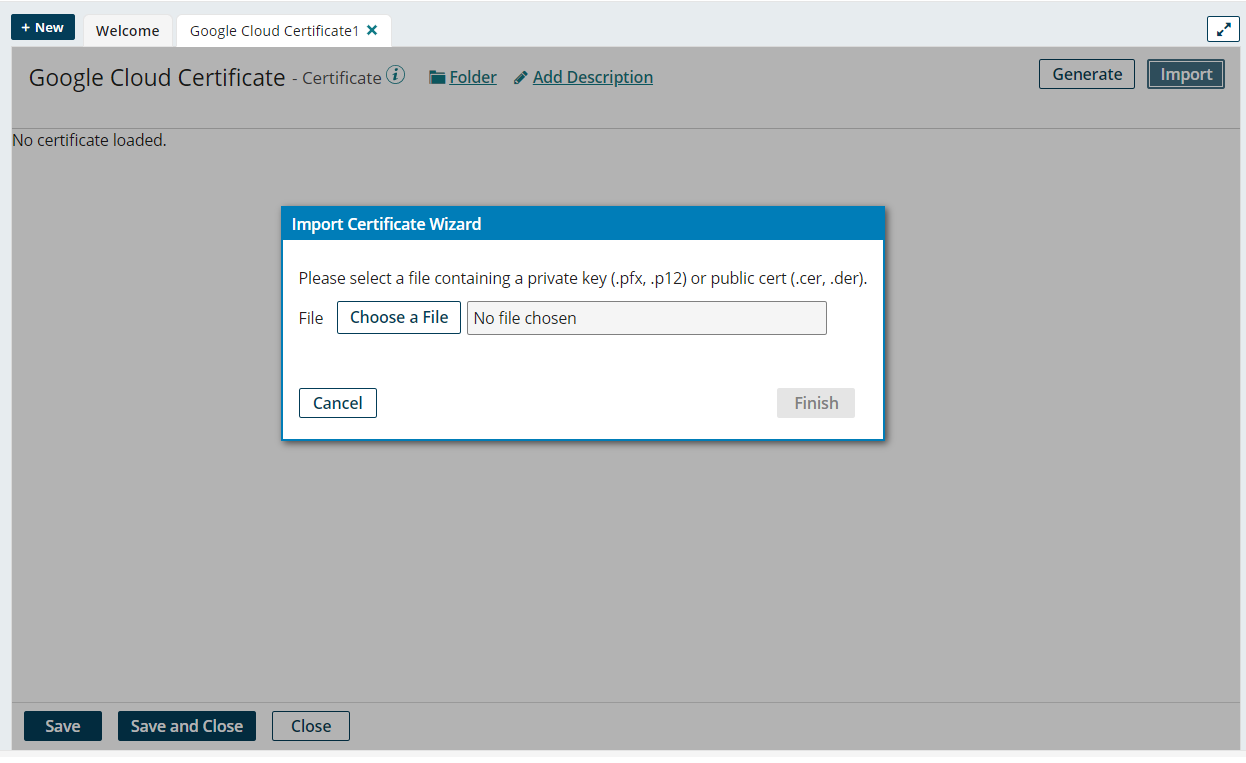Switch to the Welcome tab

click(127, 31)
